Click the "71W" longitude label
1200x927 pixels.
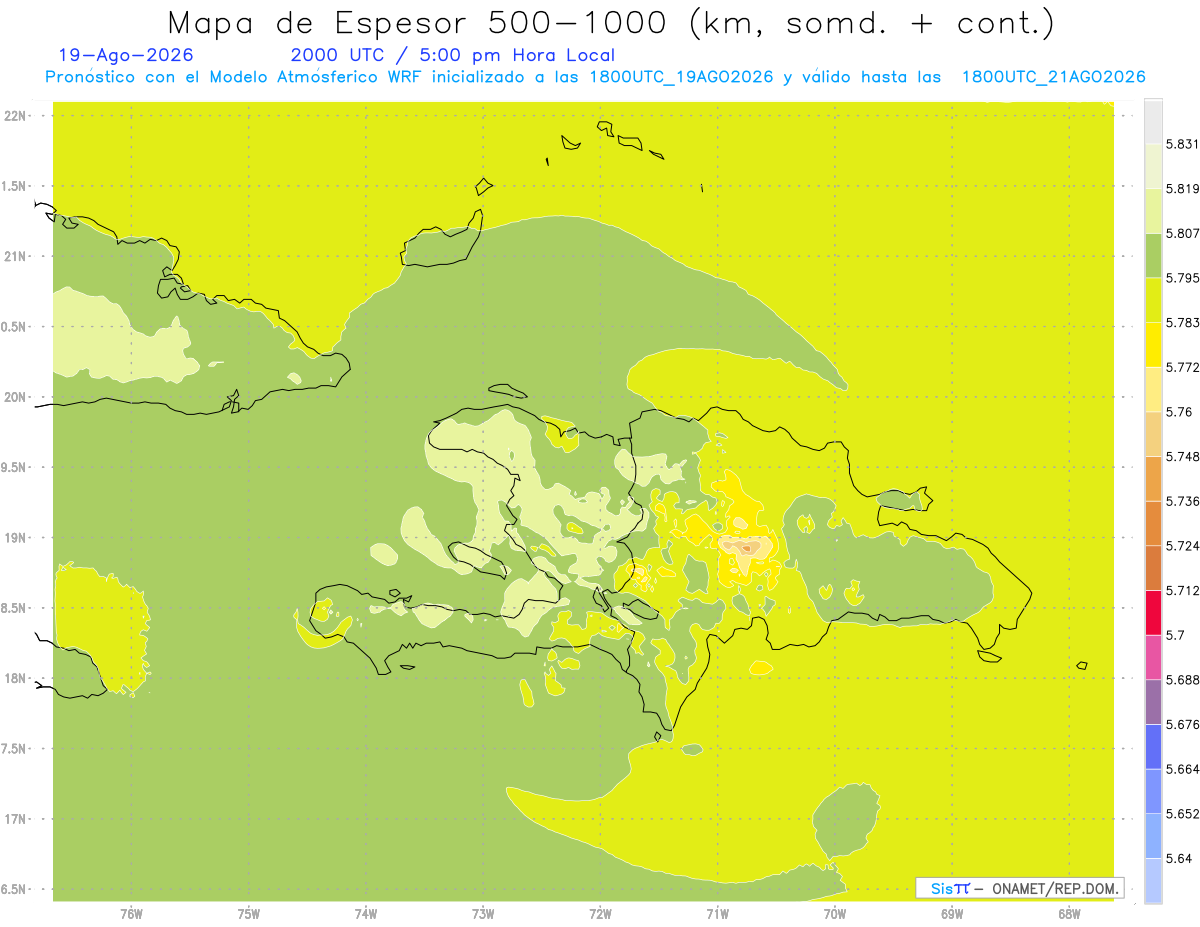click(x=717, y=914)
